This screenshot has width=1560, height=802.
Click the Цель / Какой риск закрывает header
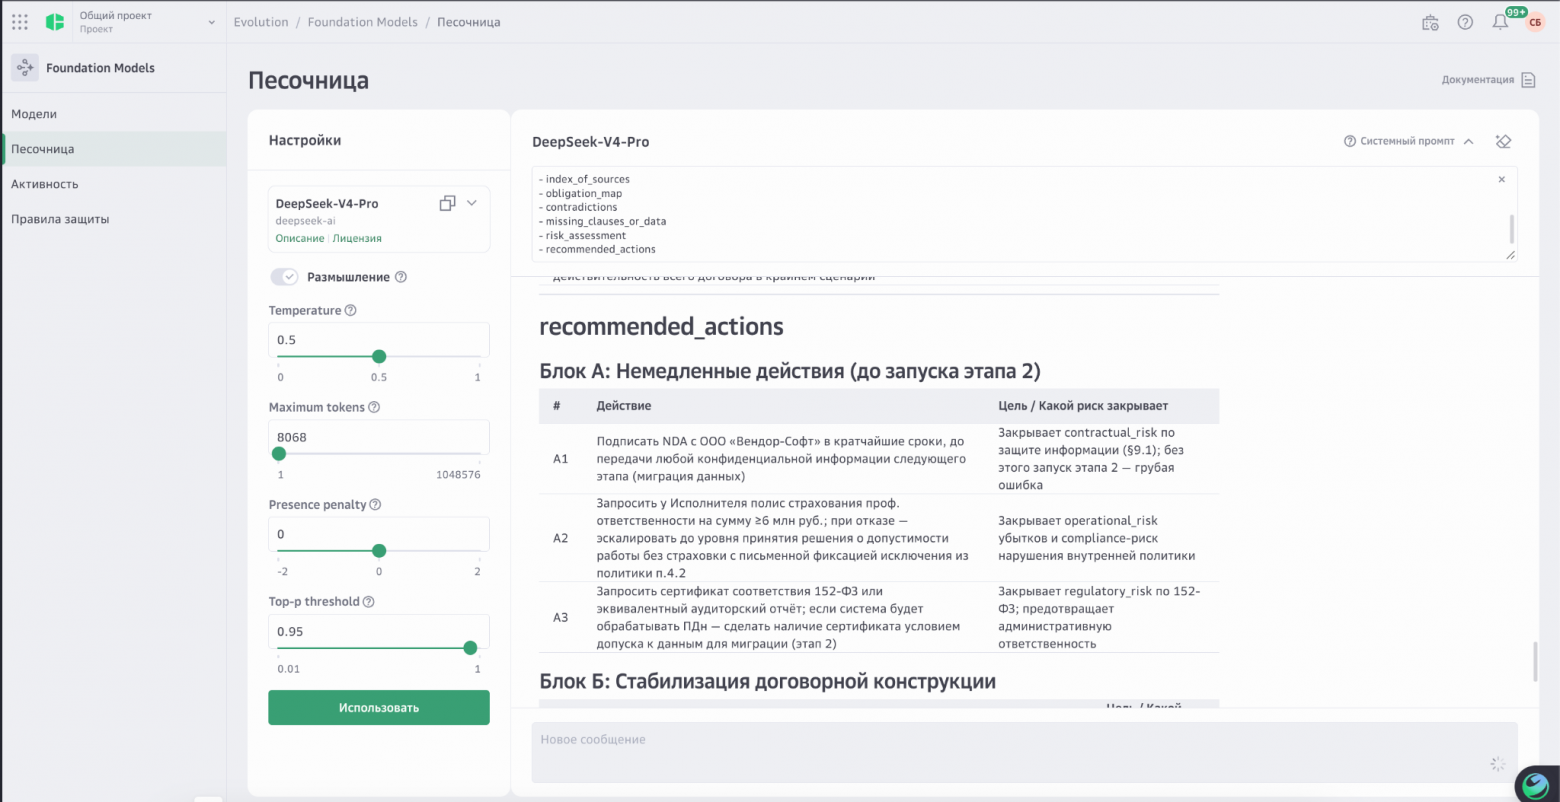pos(1083,405)
